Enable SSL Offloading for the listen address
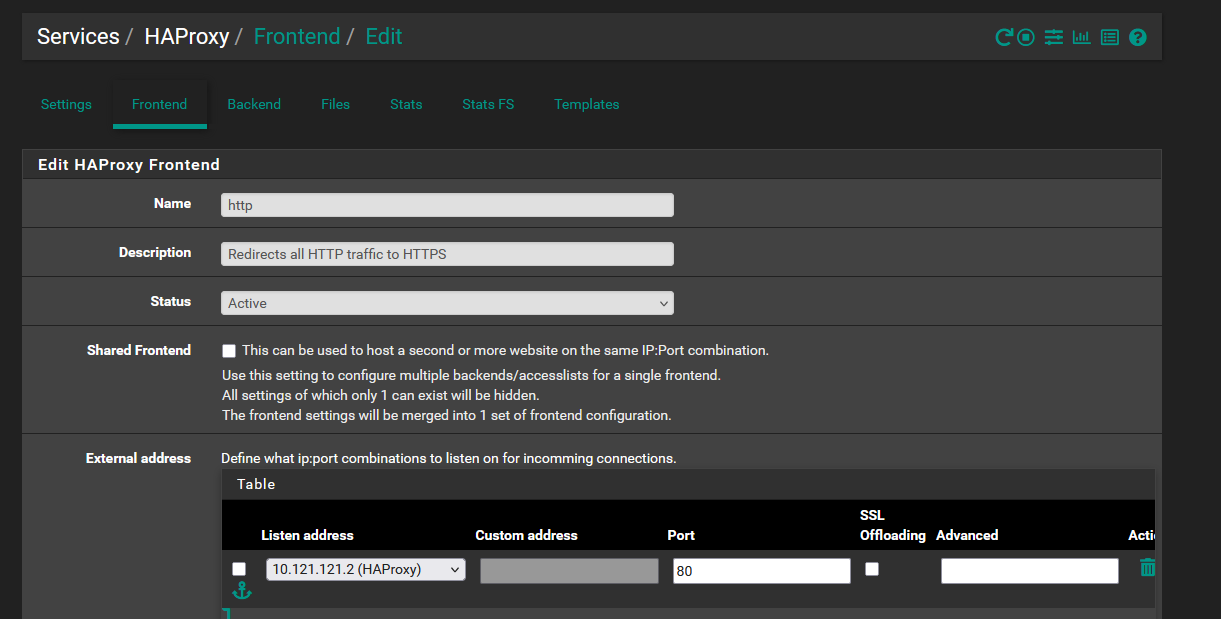The width and height of the screenshot is (1221, 619). click(x=871, y=568)
